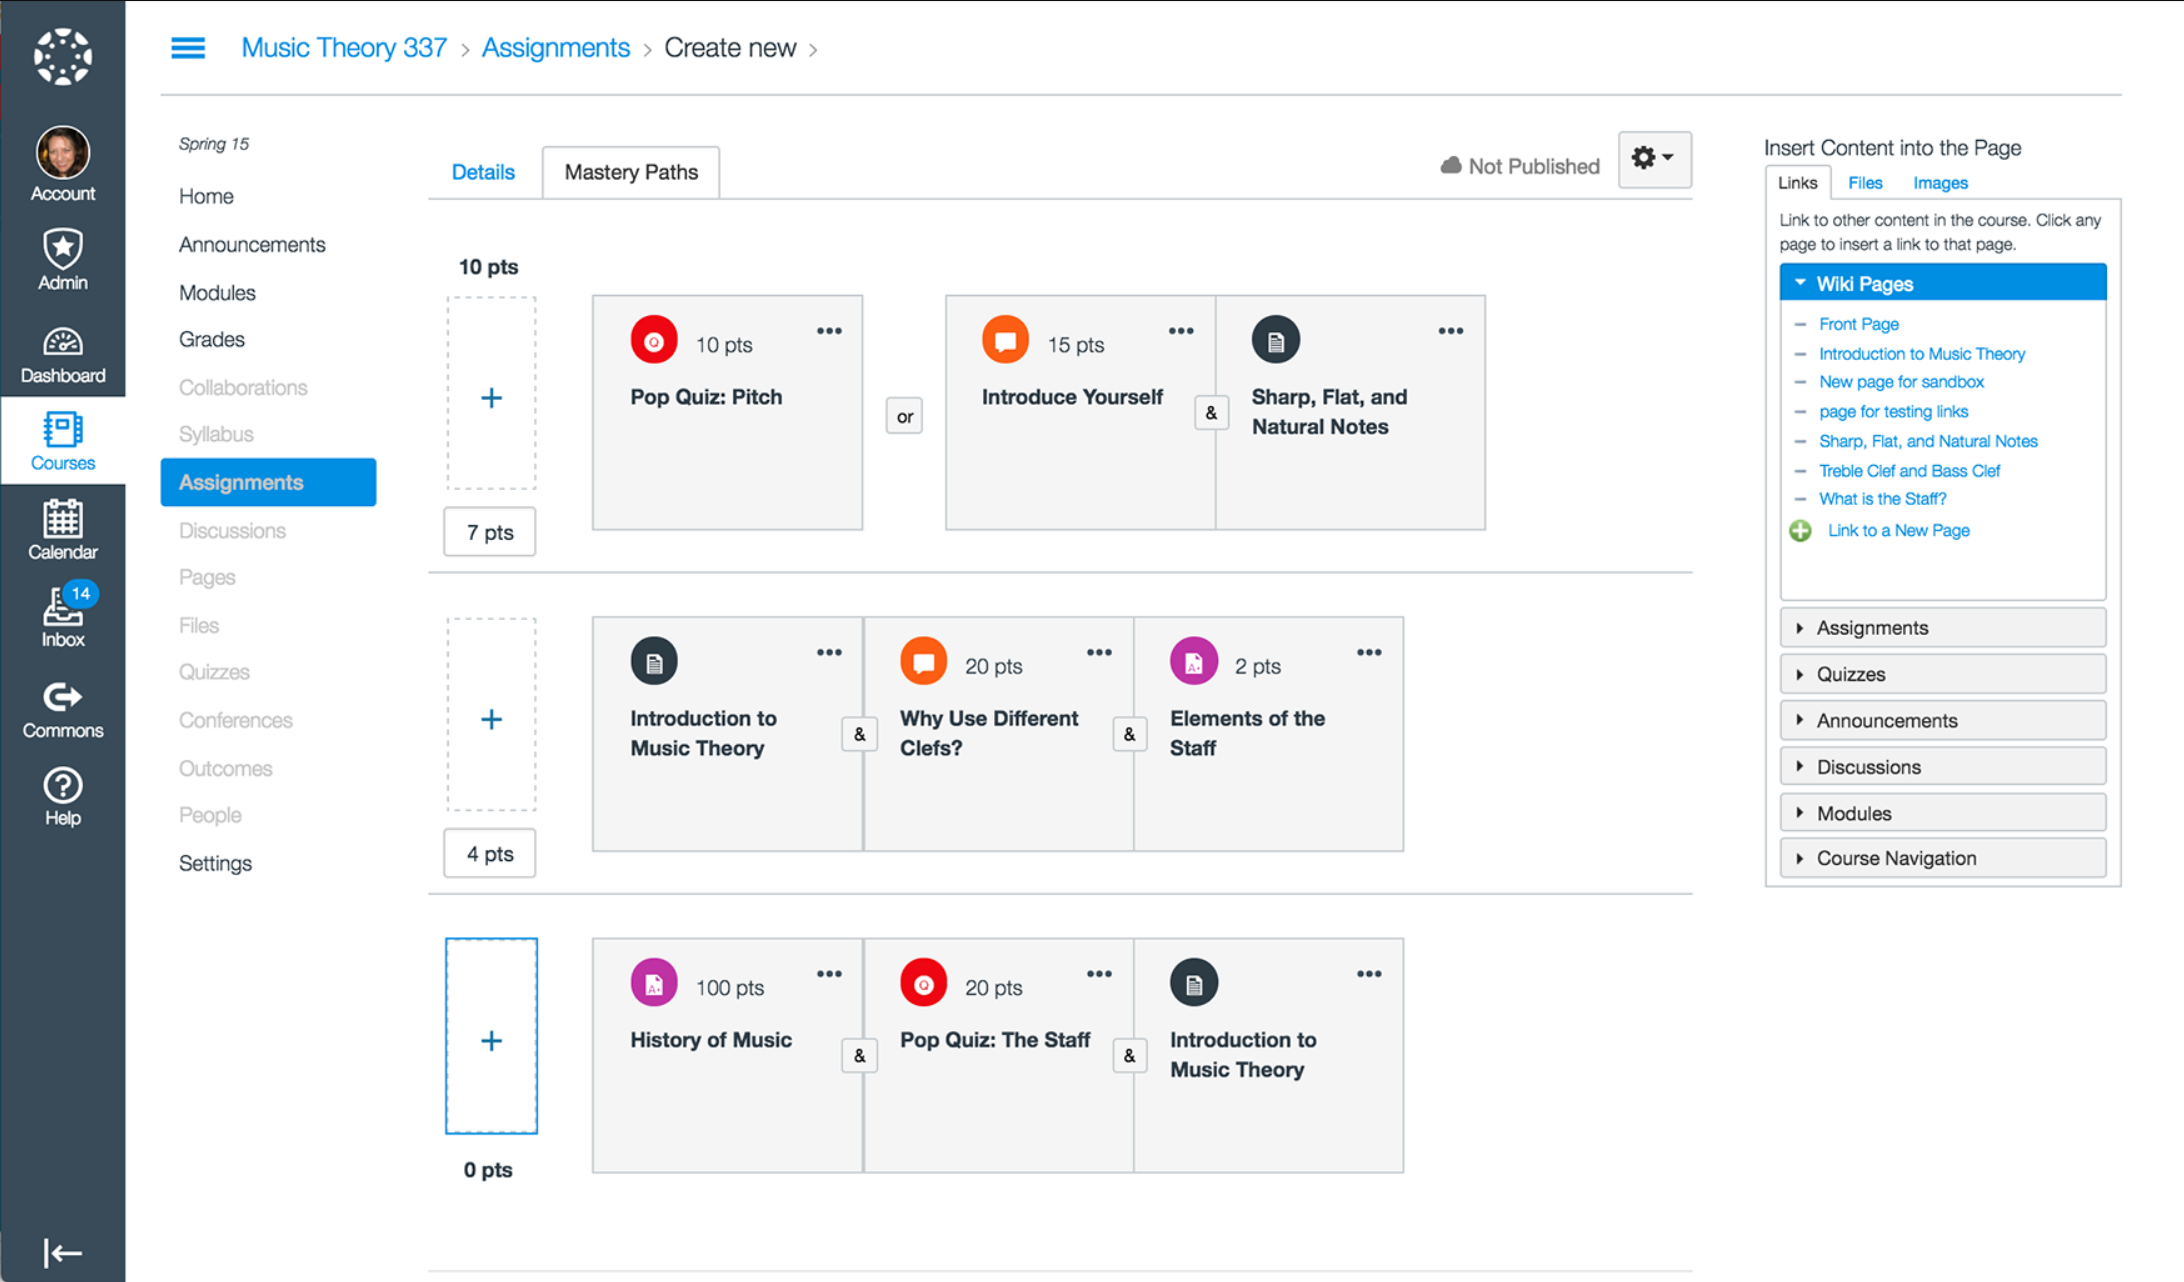This screenshot has height=1282, width=2184.
Task: Click the red quiz icon on Pop Quiz: The Staff
Action: click(922, 981)
